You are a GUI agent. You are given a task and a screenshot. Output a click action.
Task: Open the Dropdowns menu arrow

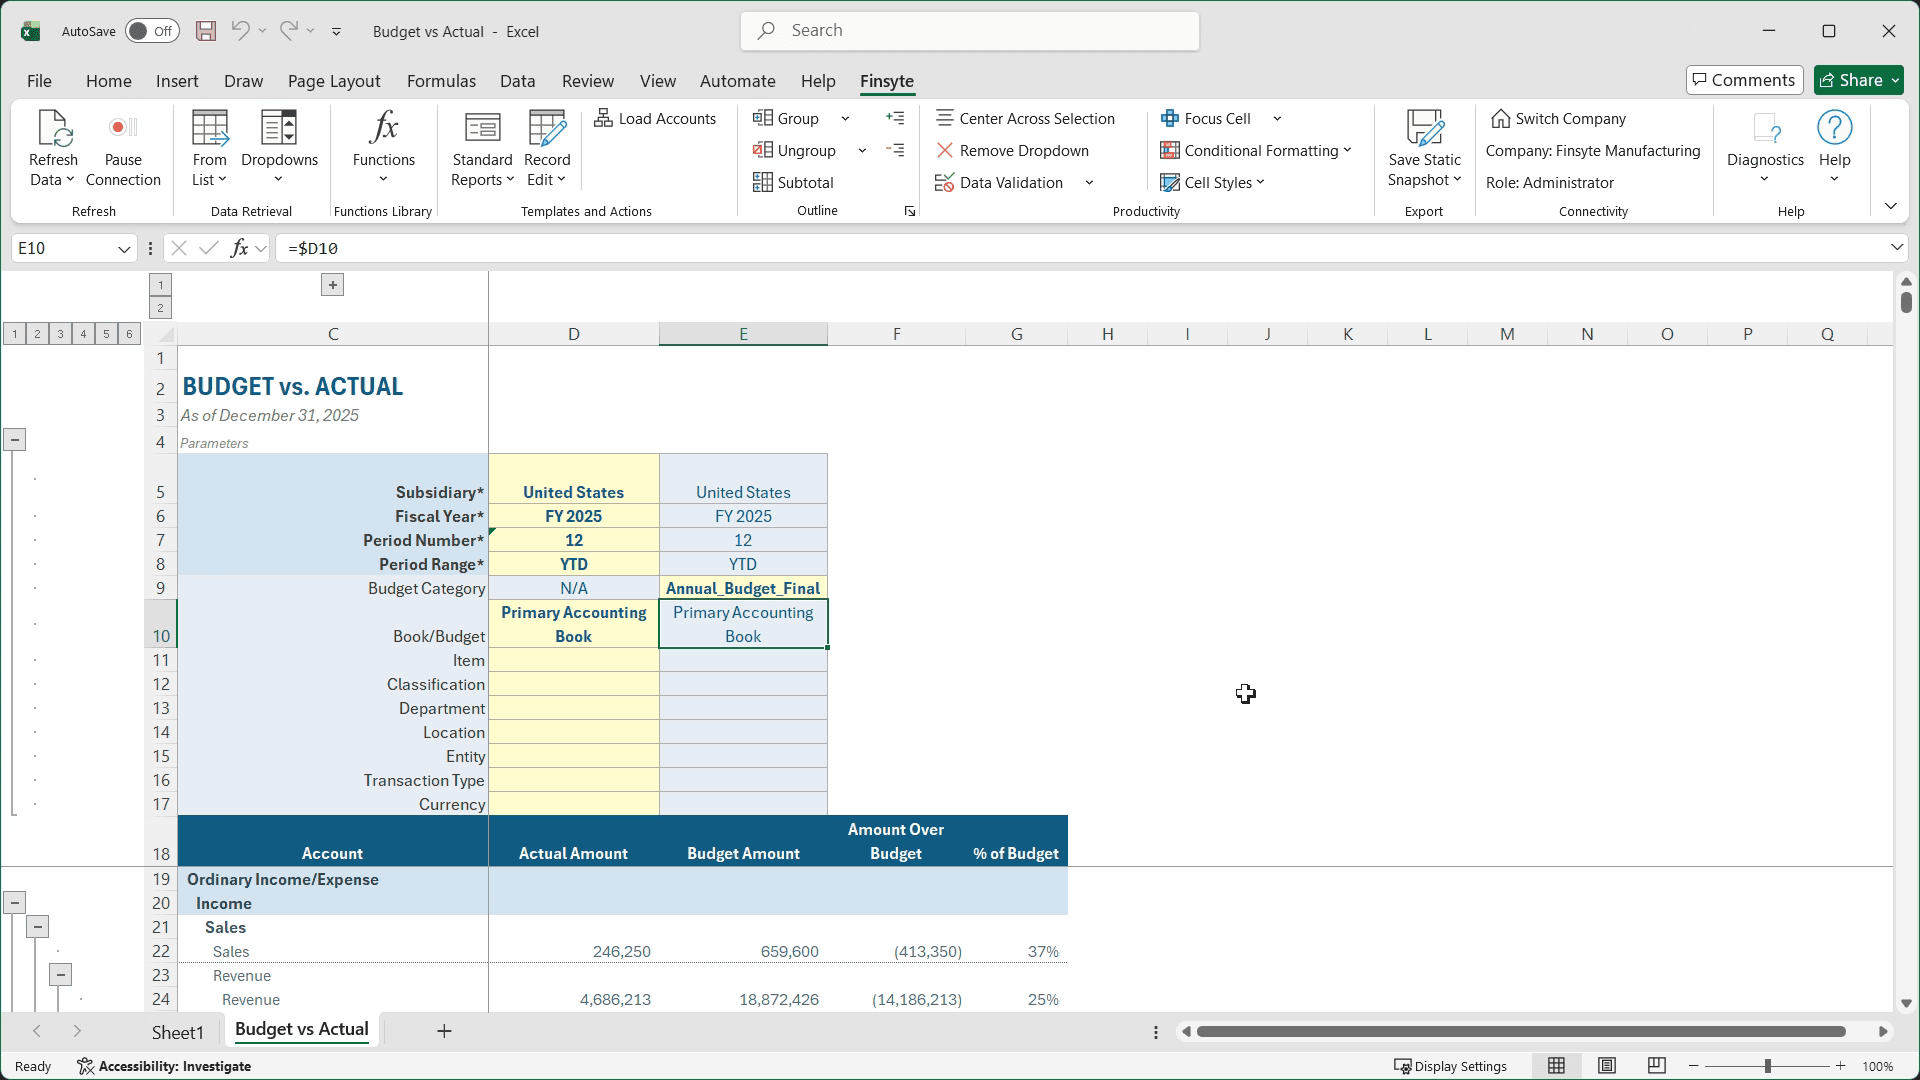click(278, 180)
